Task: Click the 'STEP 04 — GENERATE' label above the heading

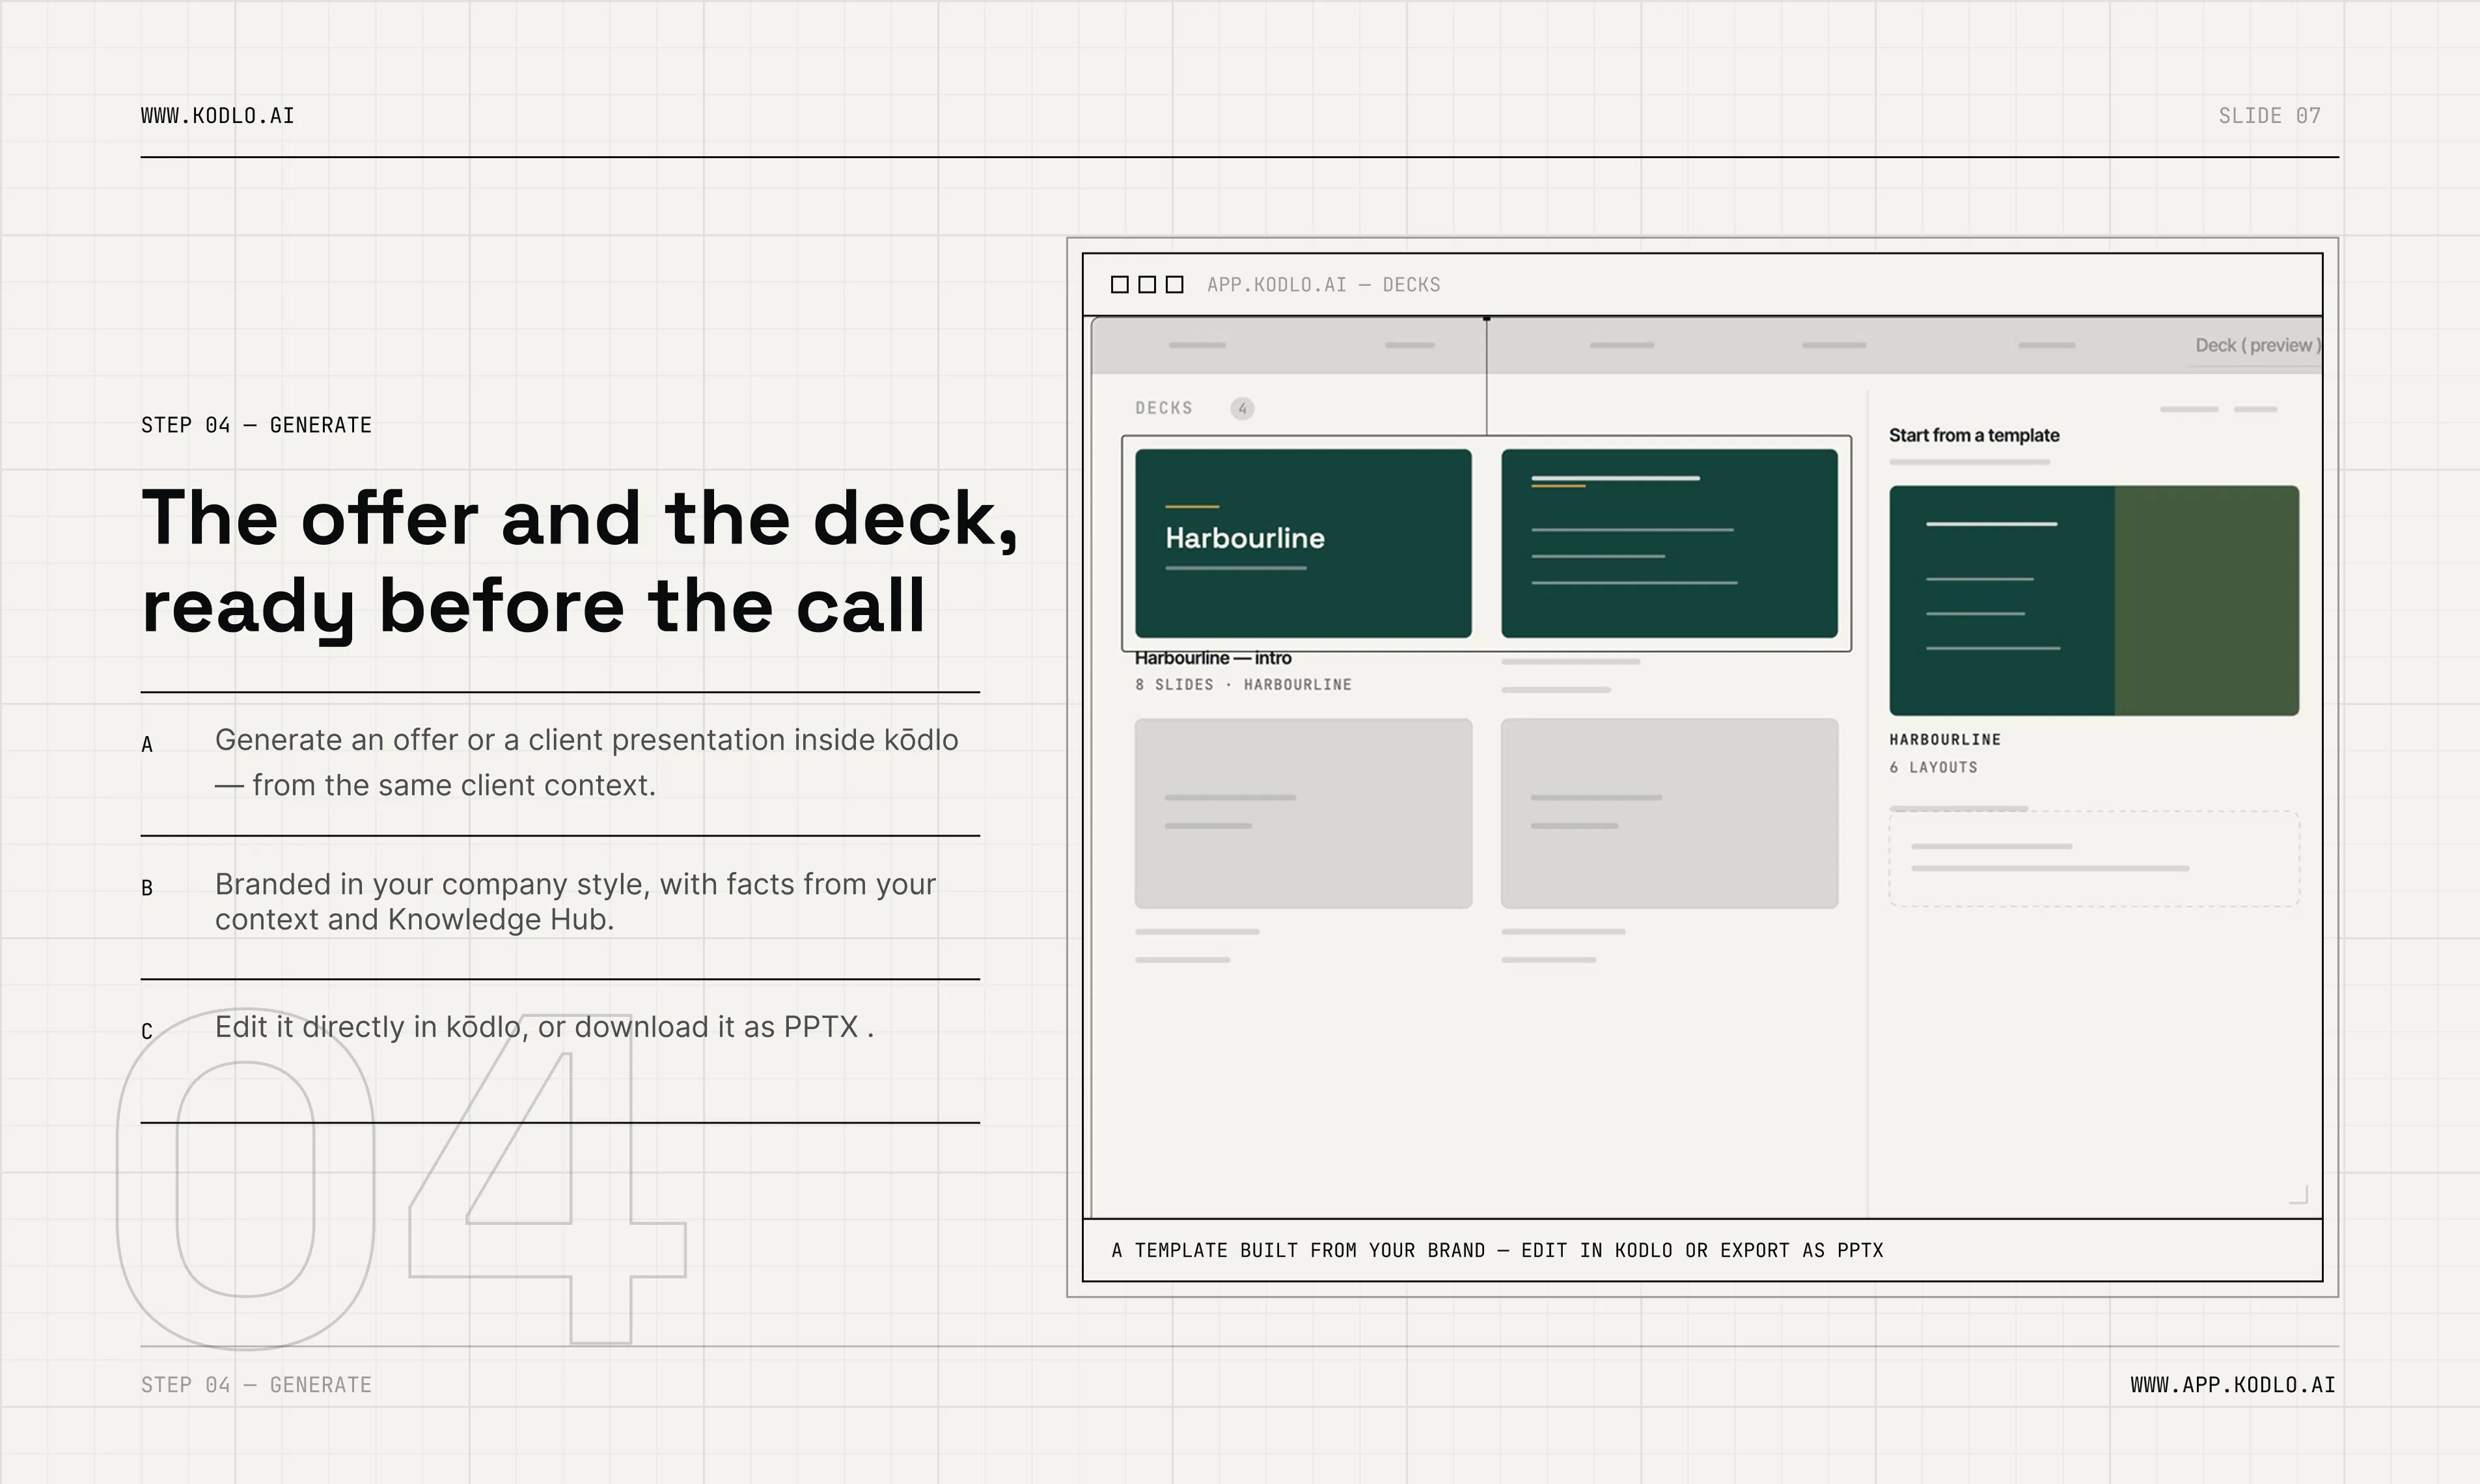Action: point(256,425)
